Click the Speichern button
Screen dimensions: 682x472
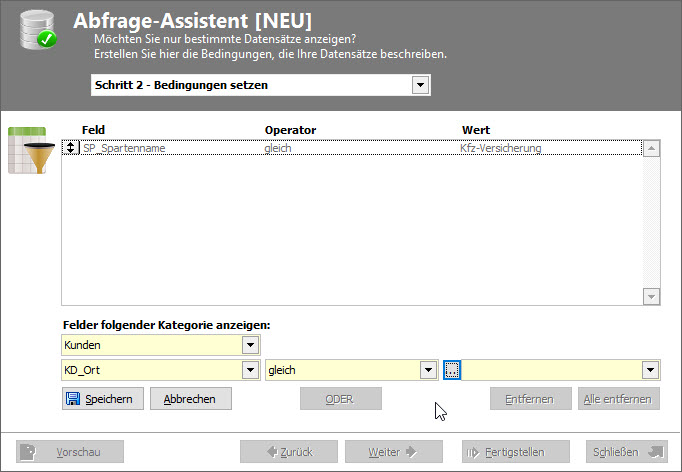pos(101,399)
